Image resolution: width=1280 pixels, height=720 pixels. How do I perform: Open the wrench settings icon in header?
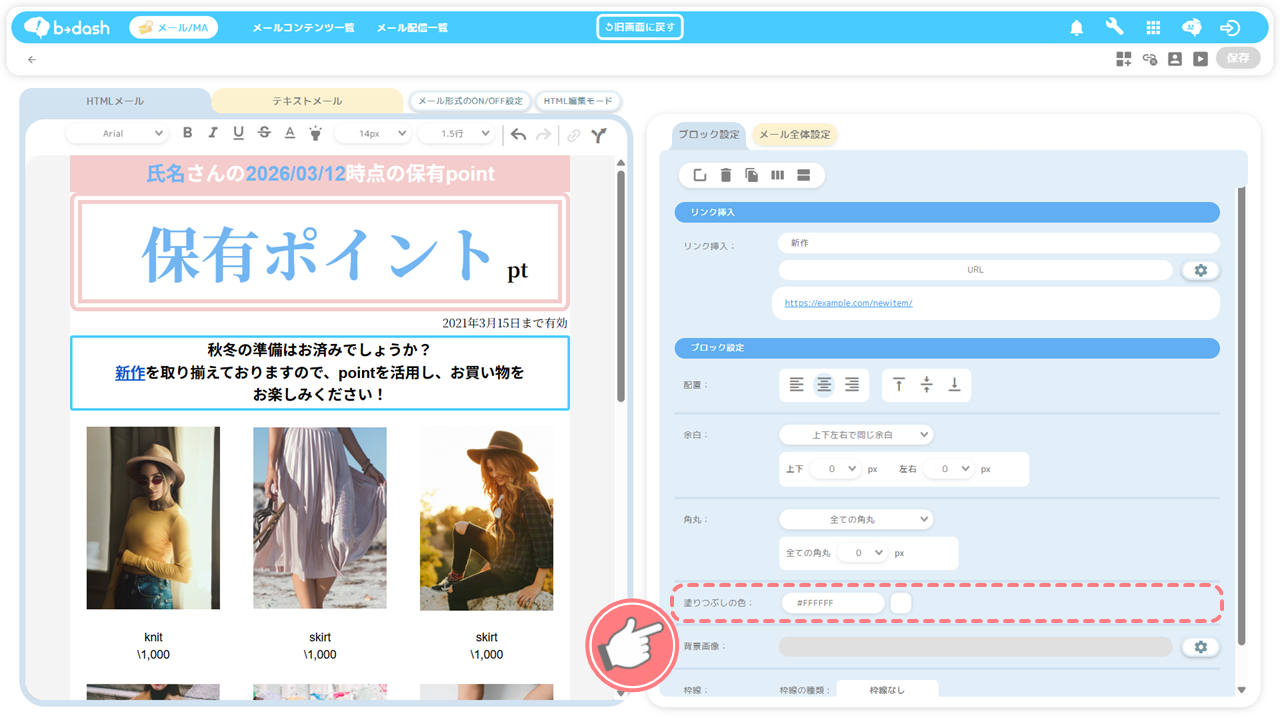[x=1114, y=28]
